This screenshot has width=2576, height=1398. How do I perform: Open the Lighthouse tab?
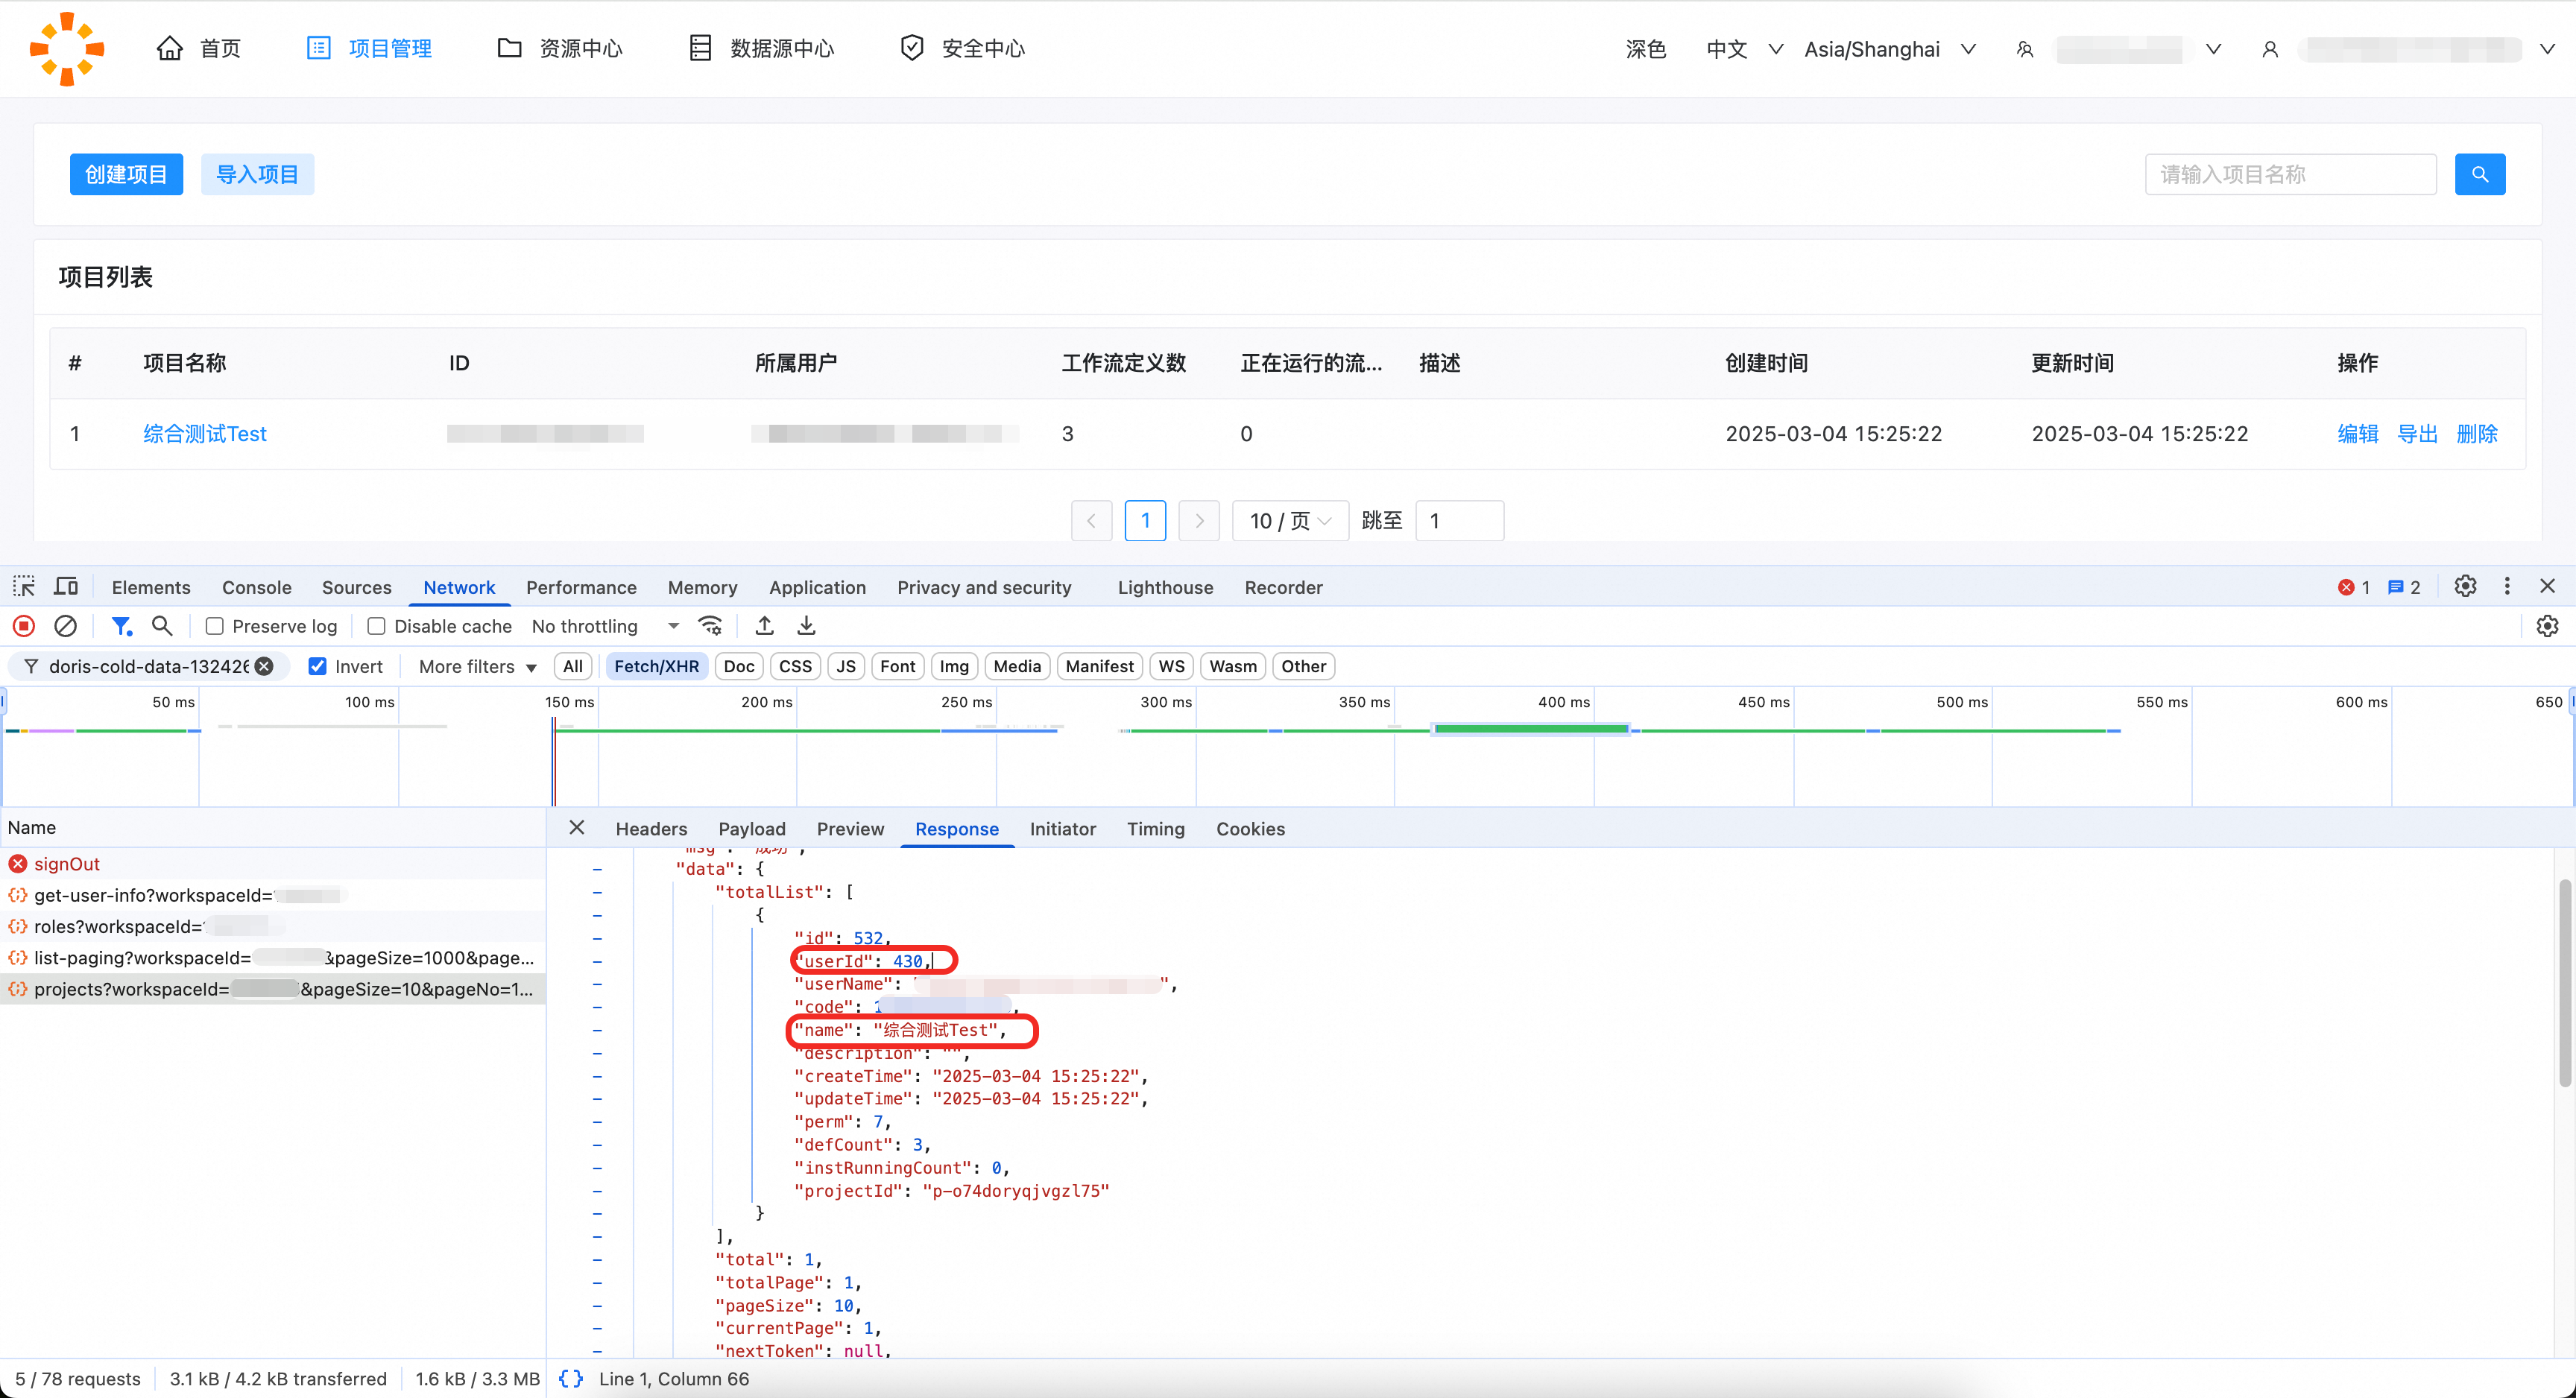click(x=1165, y=587)
